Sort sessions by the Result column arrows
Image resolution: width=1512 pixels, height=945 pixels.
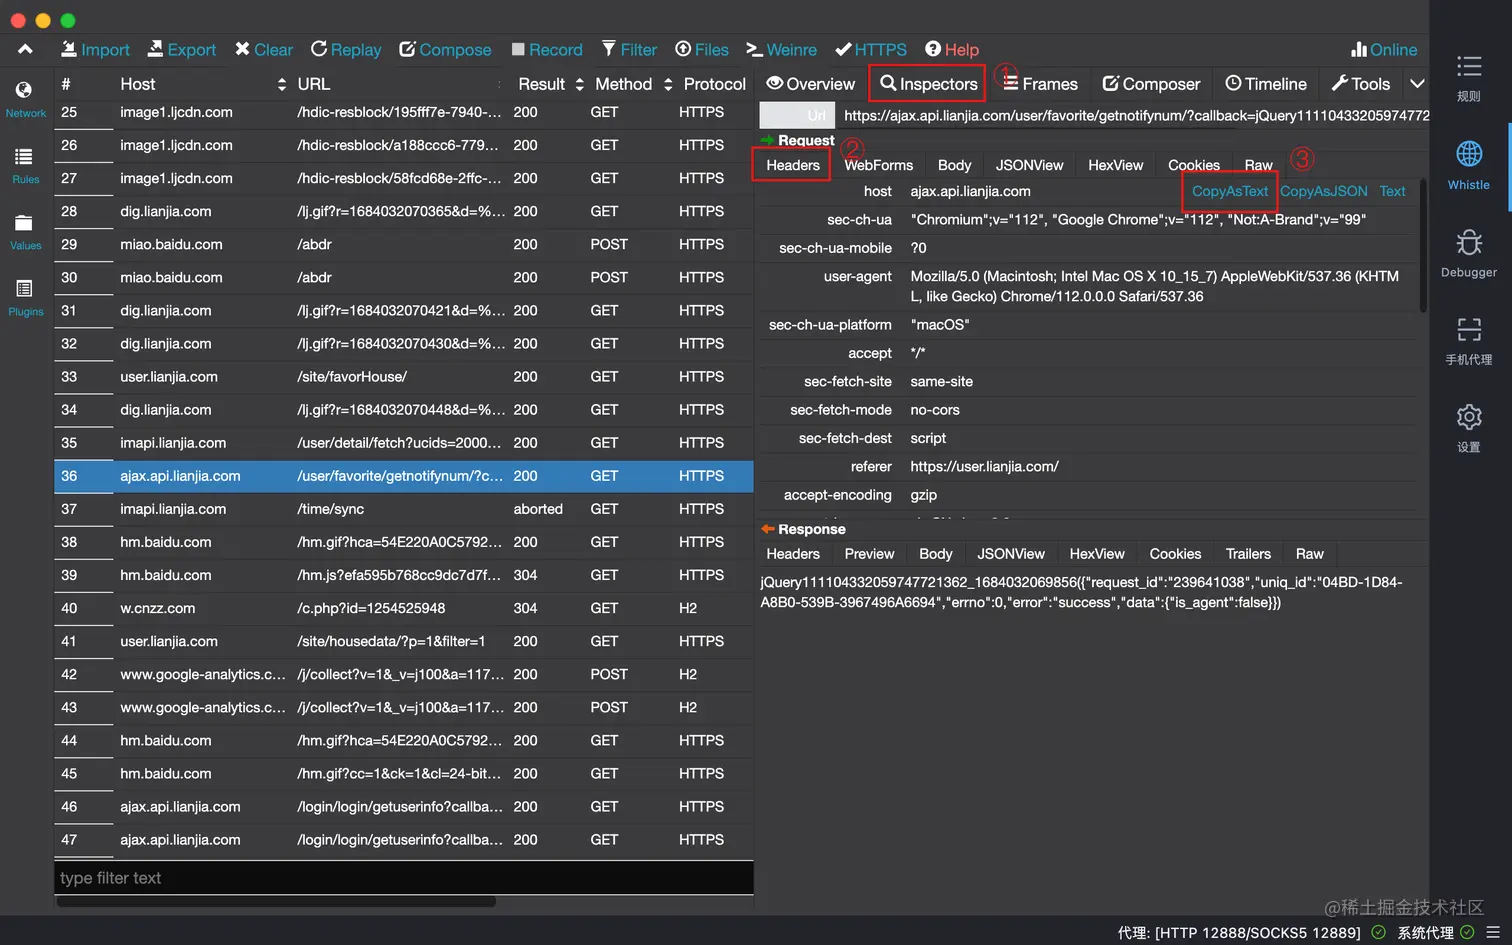580,85
